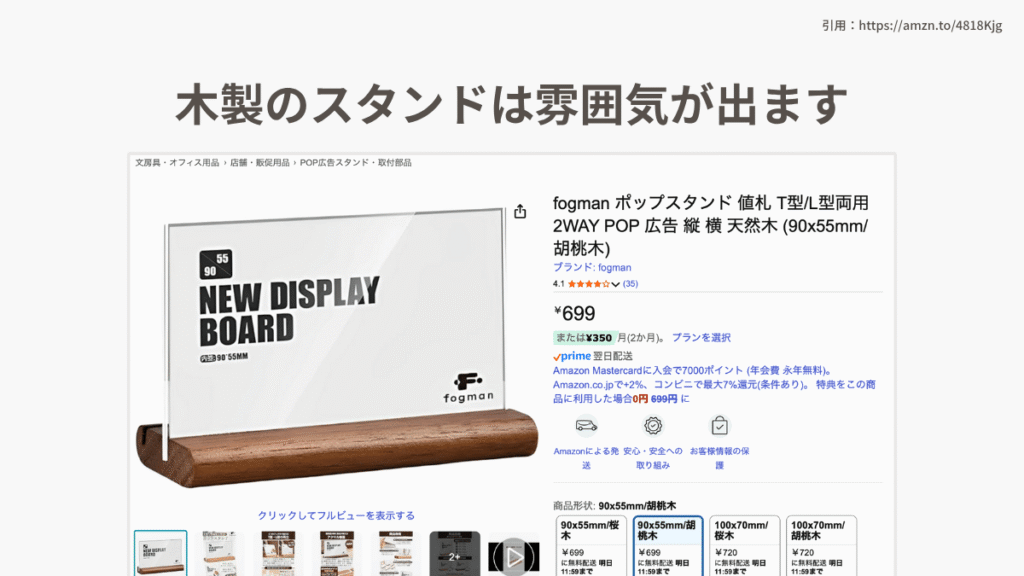Open the 2+ more images thumbnail
The image size is (1024, 576).
455,553
